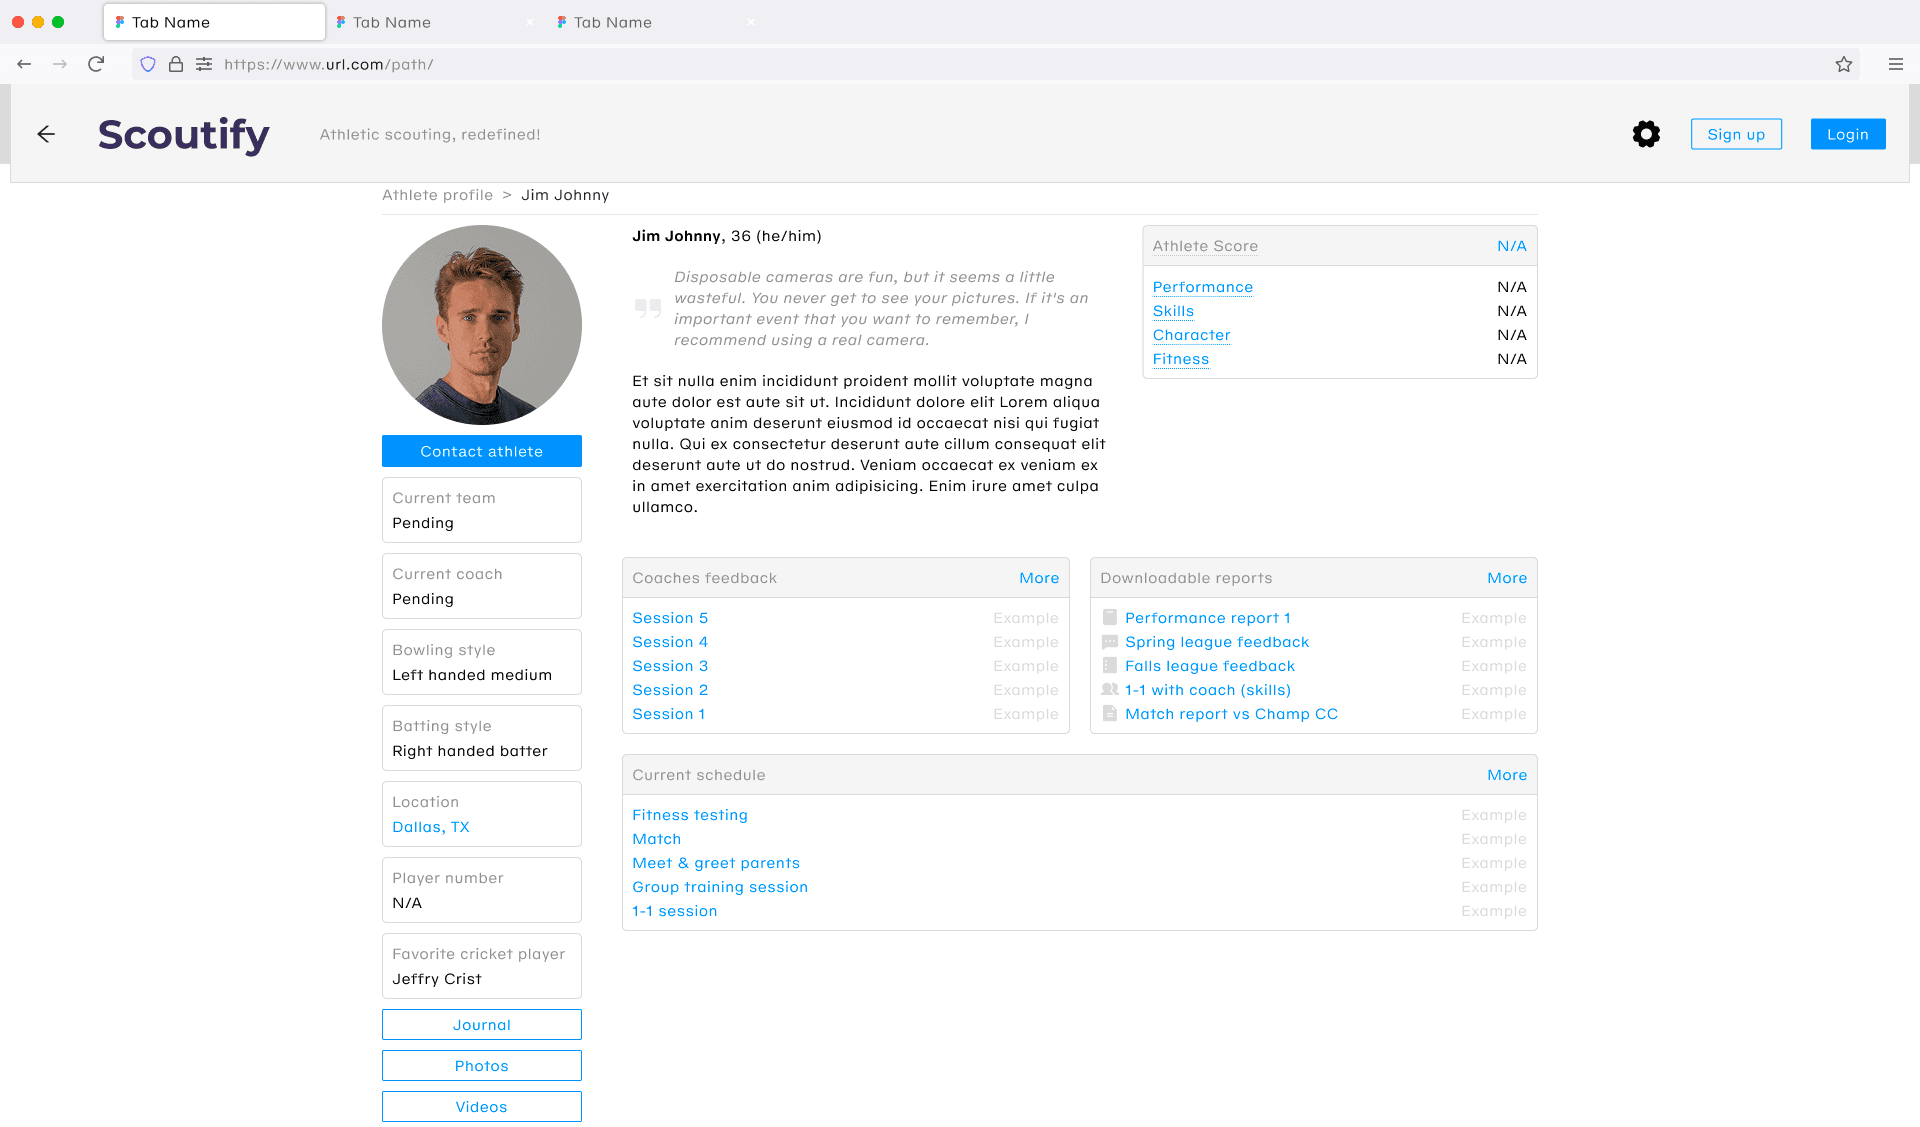This screenshot has height=1127, width=1920.
Task: Bookmark page with star icon
Action: [1844, 64]
